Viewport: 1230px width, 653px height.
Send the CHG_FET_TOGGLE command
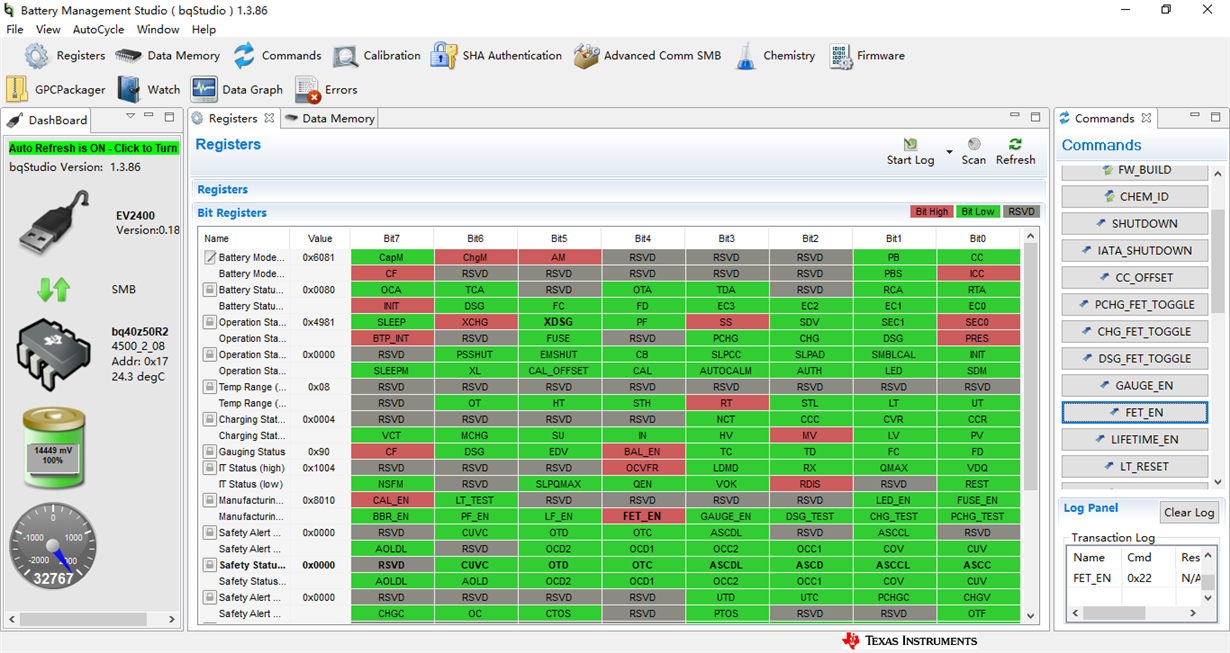click(x=1136, y=331)
